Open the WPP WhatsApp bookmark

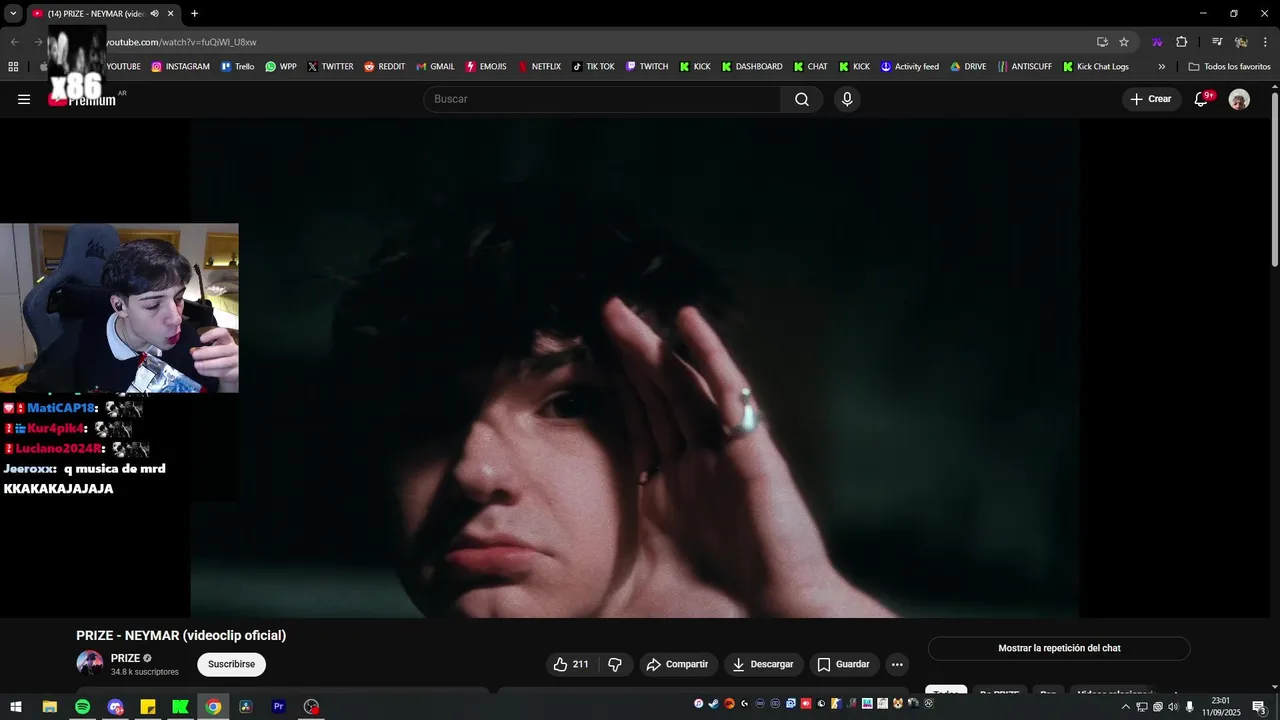pos(281,67)
